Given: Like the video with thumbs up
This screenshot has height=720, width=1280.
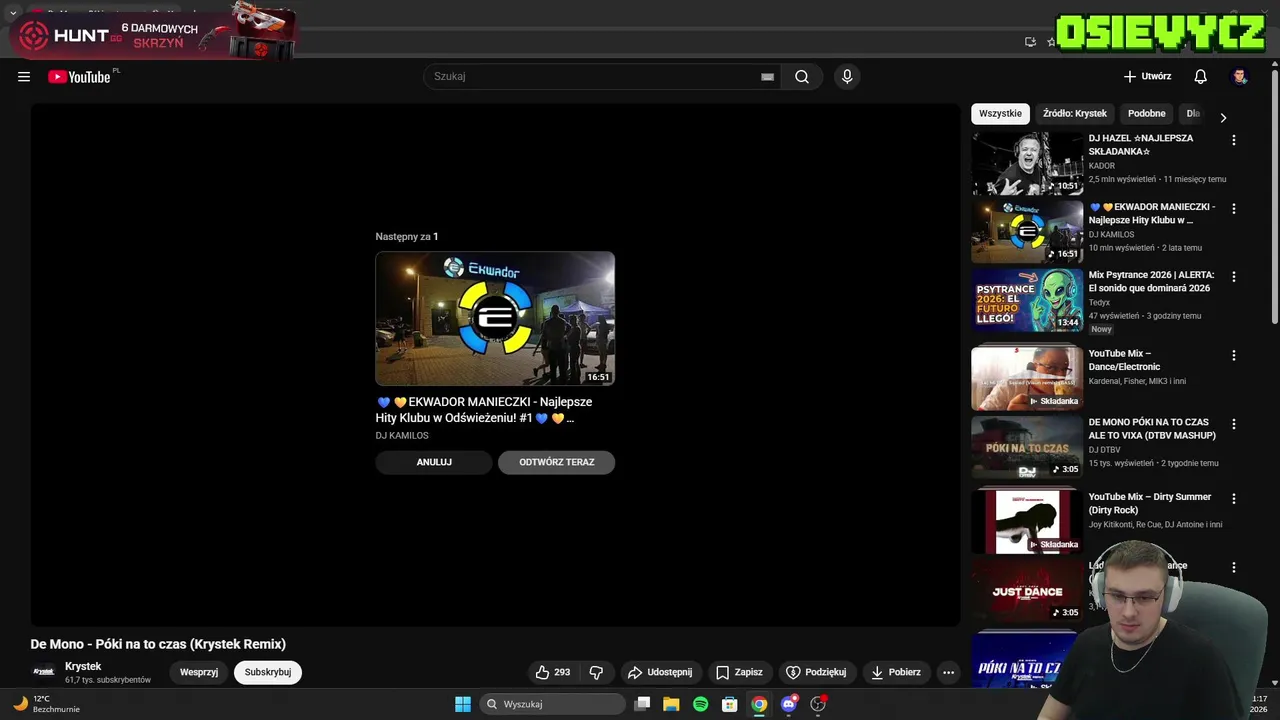Looking at the screenshot, I should click(x=552, y=672).
